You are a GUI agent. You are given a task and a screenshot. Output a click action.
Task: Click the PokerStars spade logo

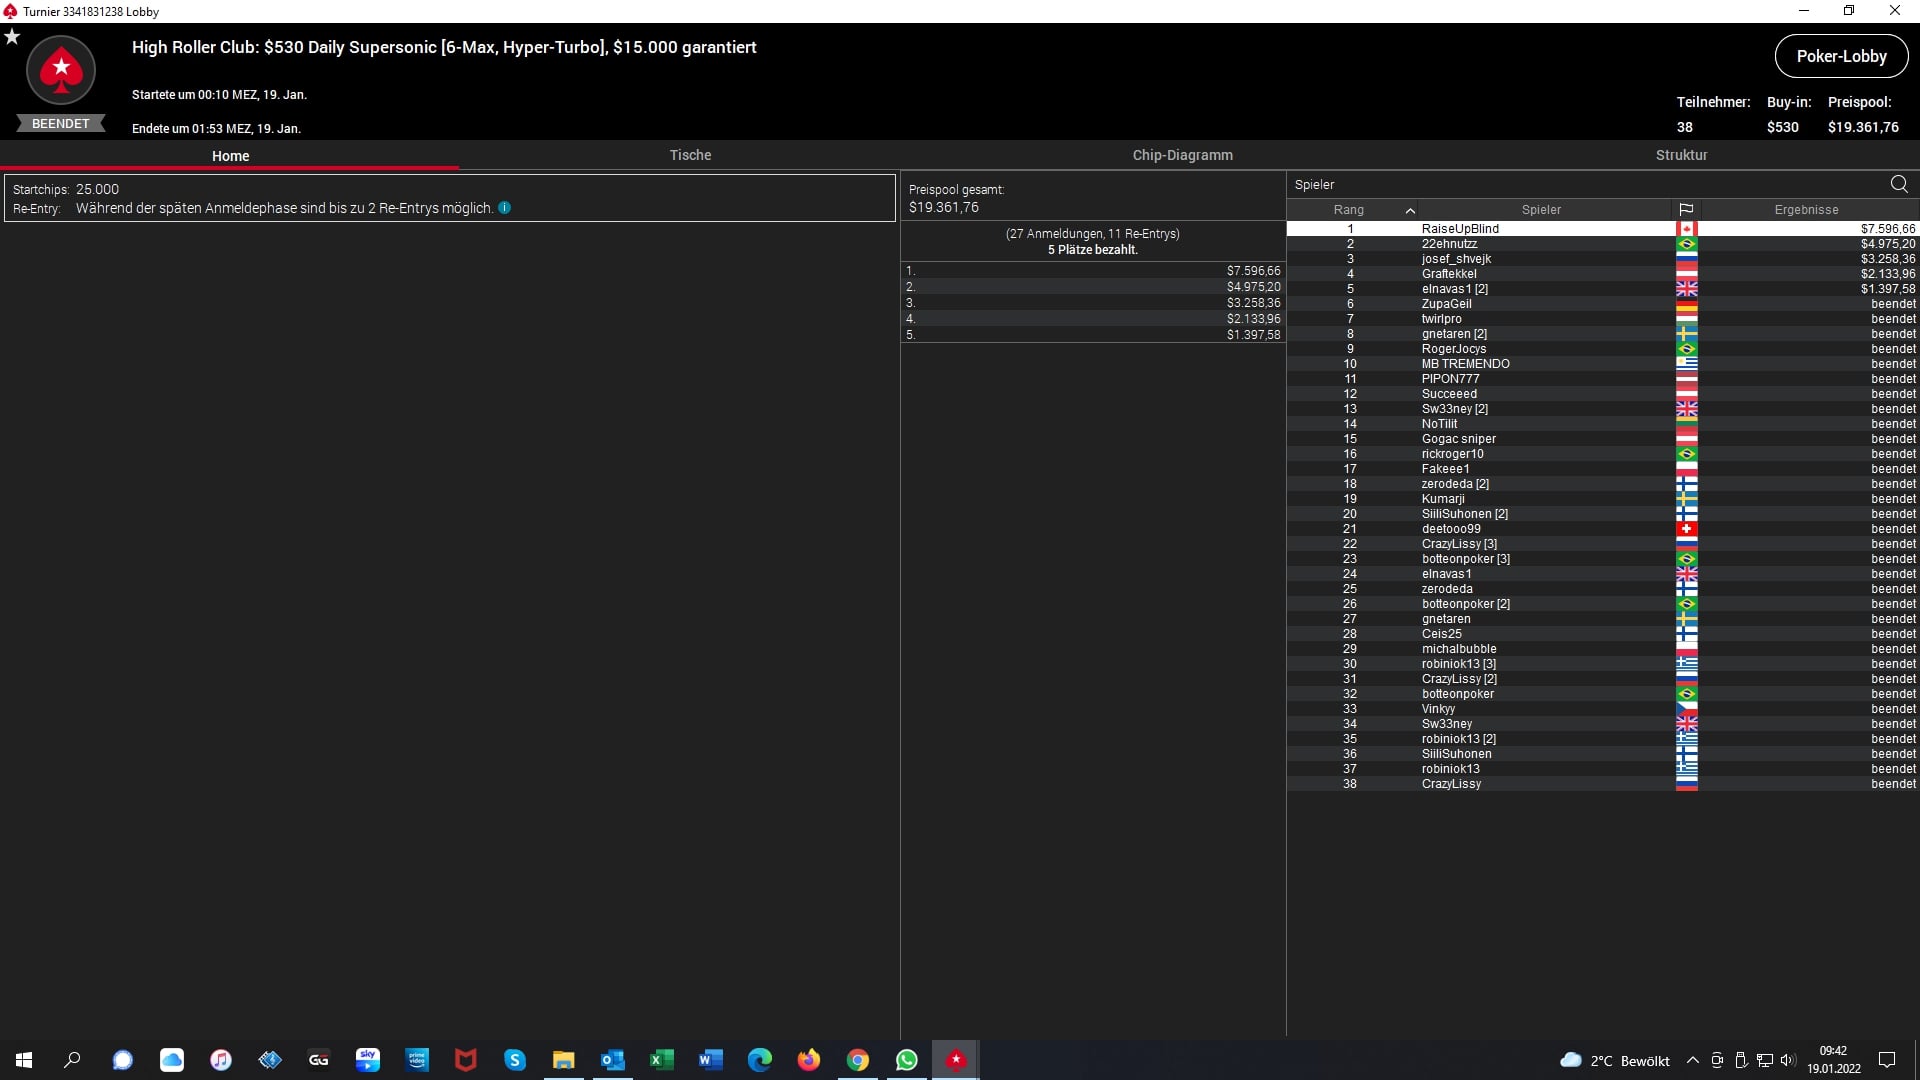point(61,70)
